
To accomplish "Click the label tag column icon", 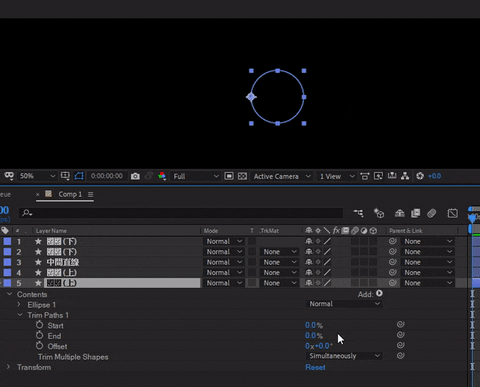I will pyautogui.click(x=5, y=230).
